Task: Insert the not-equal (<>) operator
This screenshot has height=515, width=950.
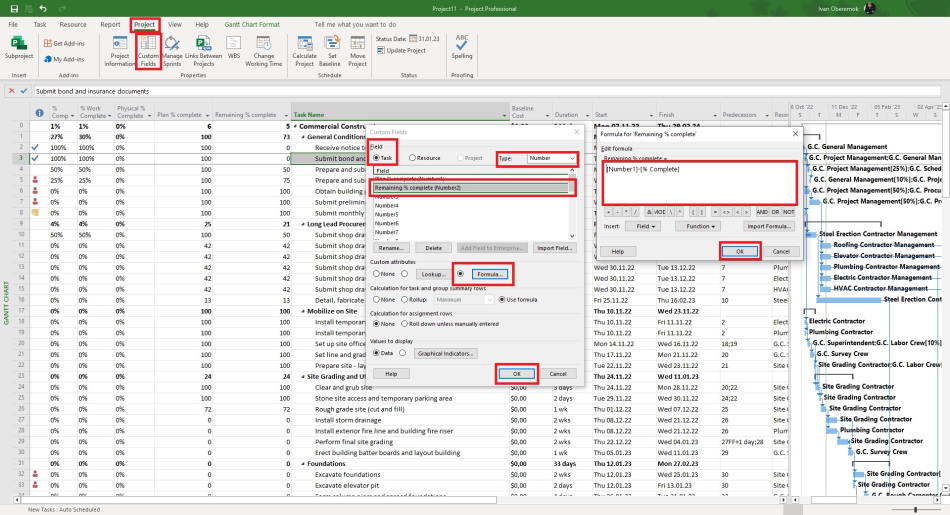Action: click(x=726, y=212)
